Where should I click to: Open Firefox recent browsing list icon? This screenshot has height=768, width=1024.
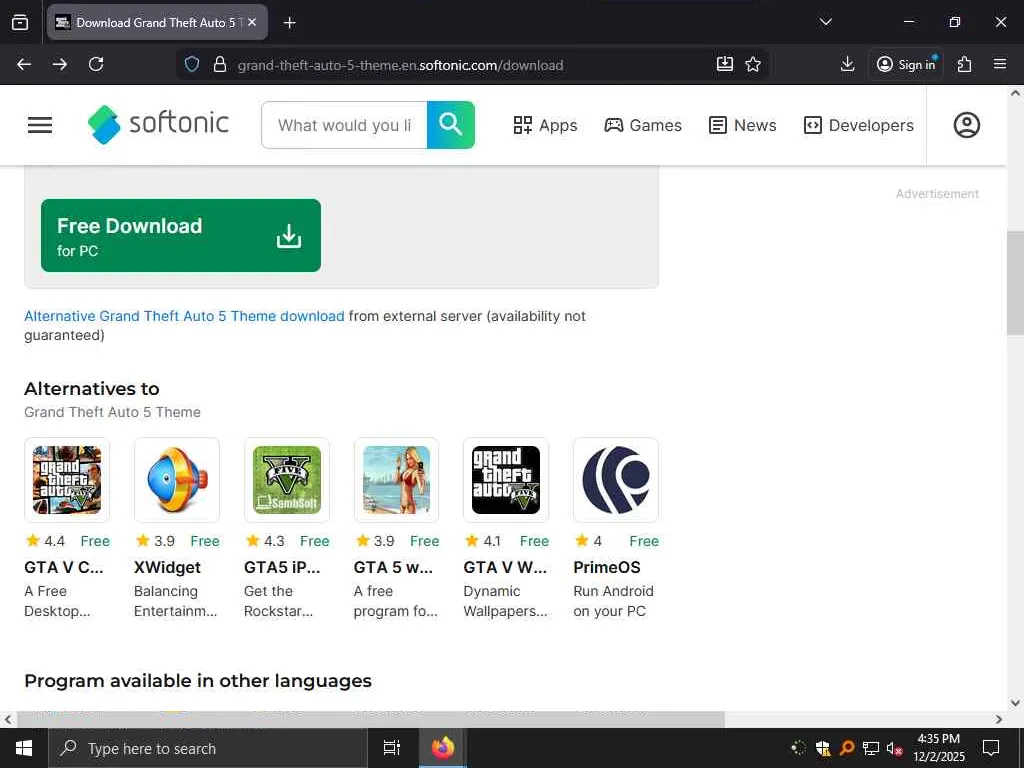coord(20,22)
